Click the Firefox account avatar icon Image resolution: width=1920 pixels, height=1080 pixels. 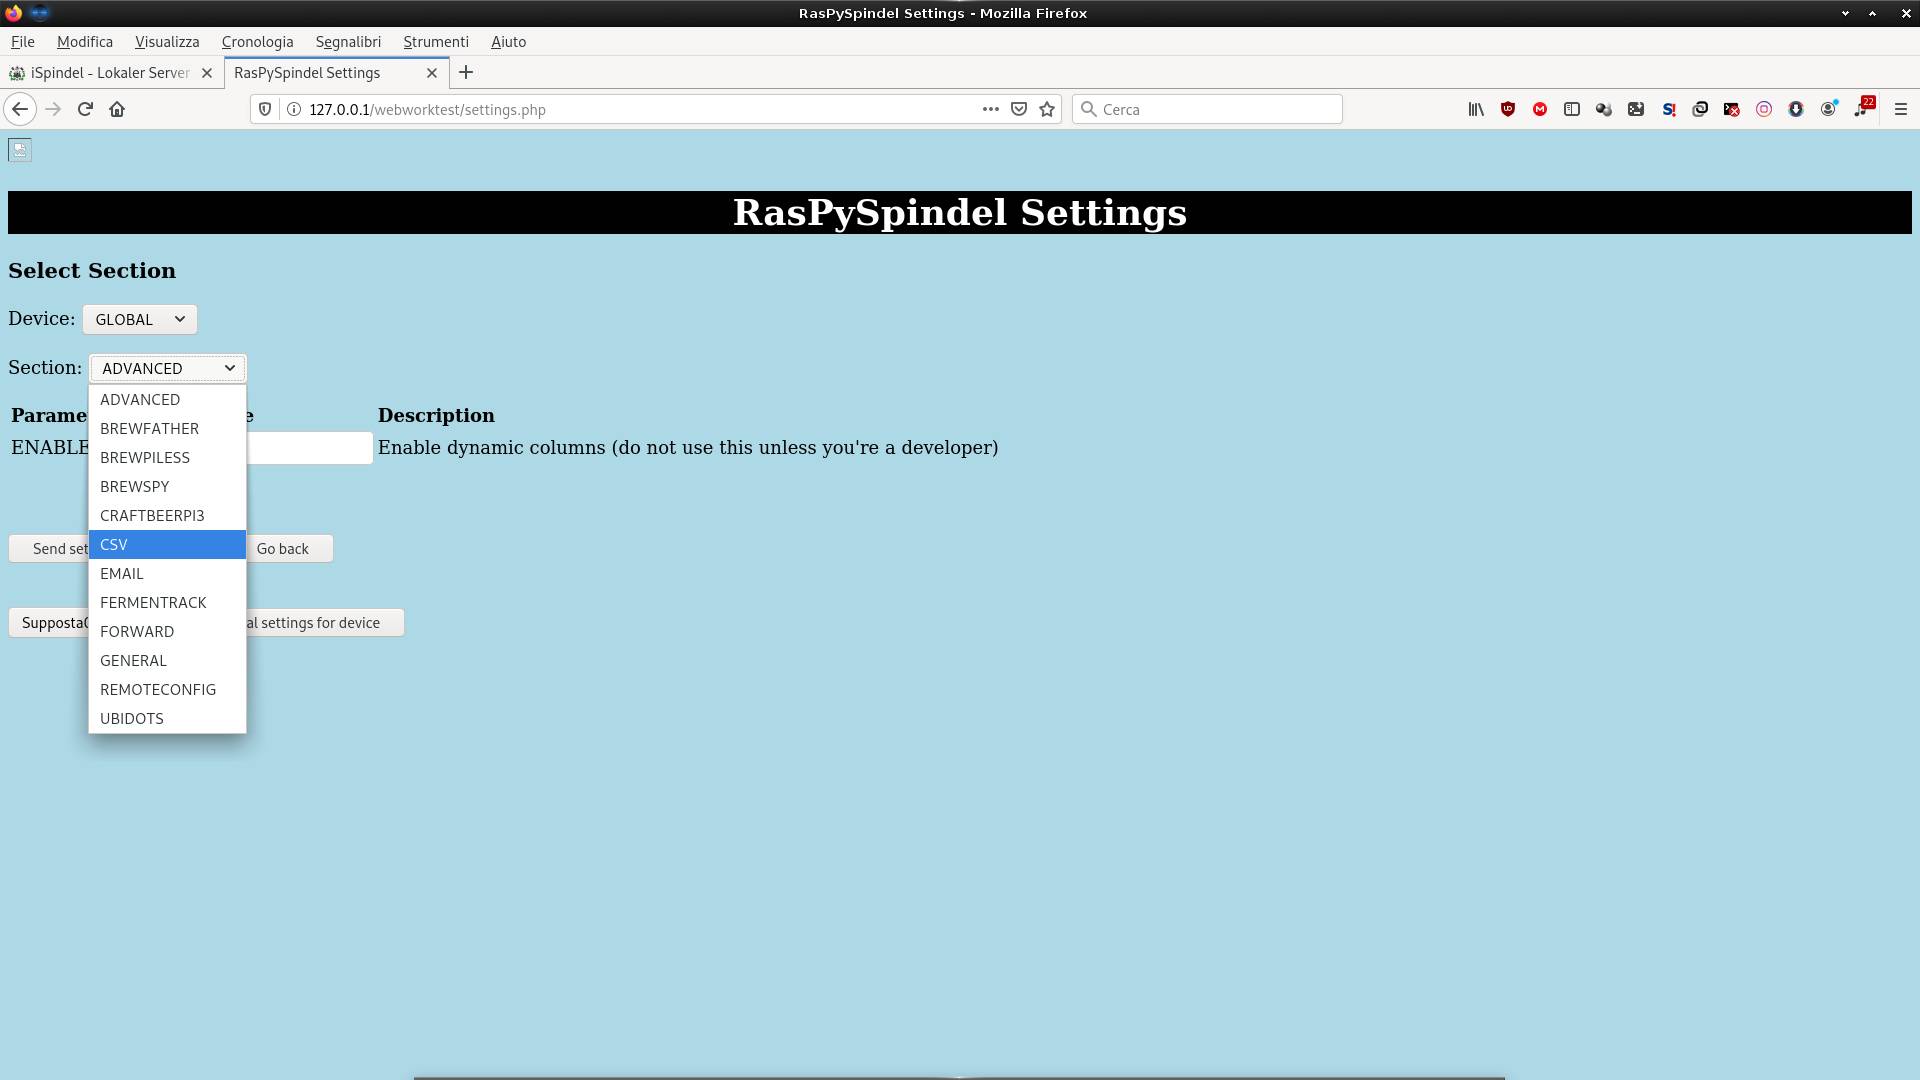1828,110
